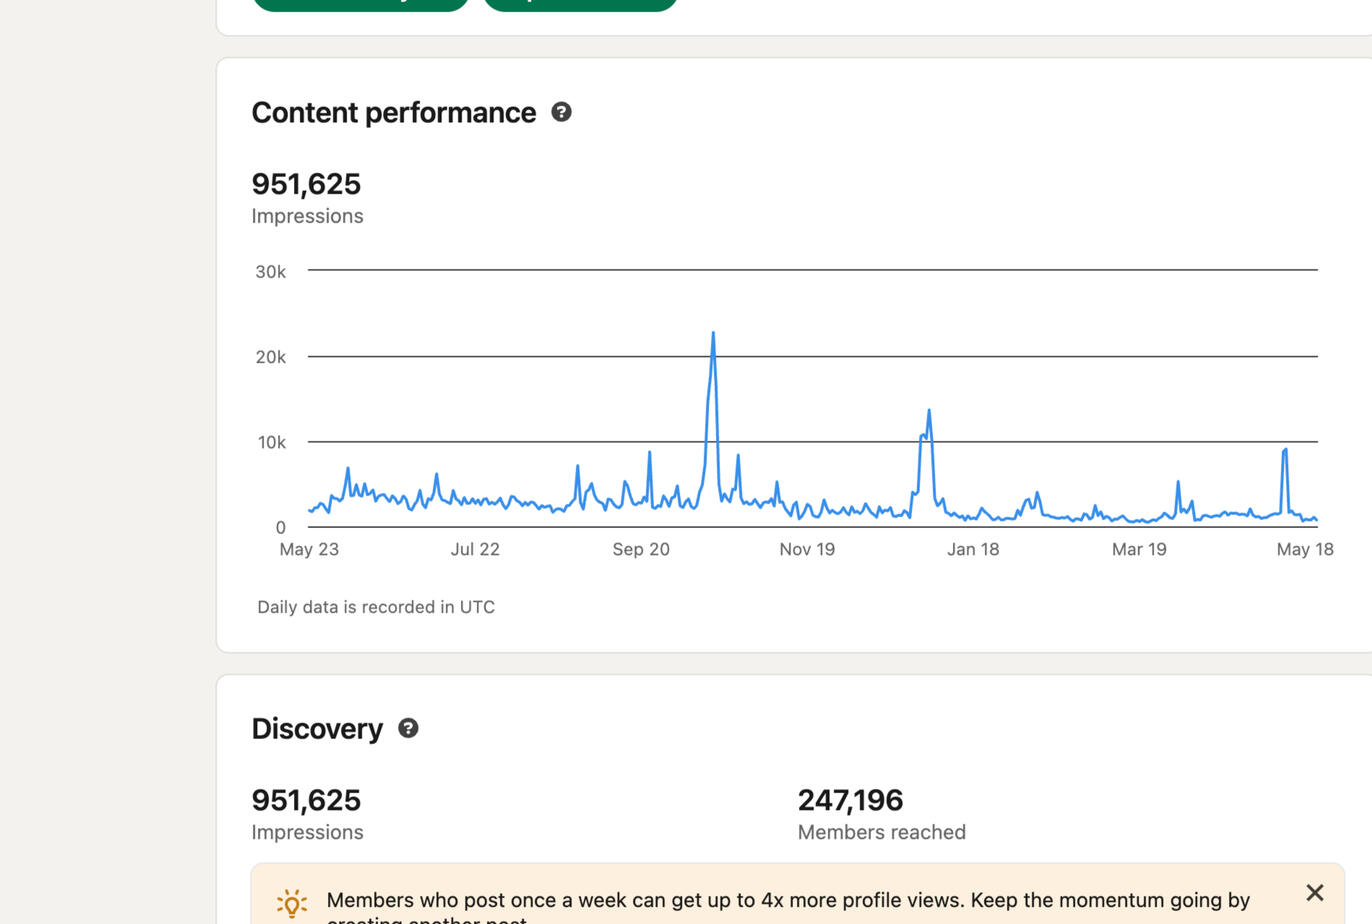This screenshot has width=1372, height=924.
Task: Click the highest peak on the impressions chart
Action: pos(713,334)
